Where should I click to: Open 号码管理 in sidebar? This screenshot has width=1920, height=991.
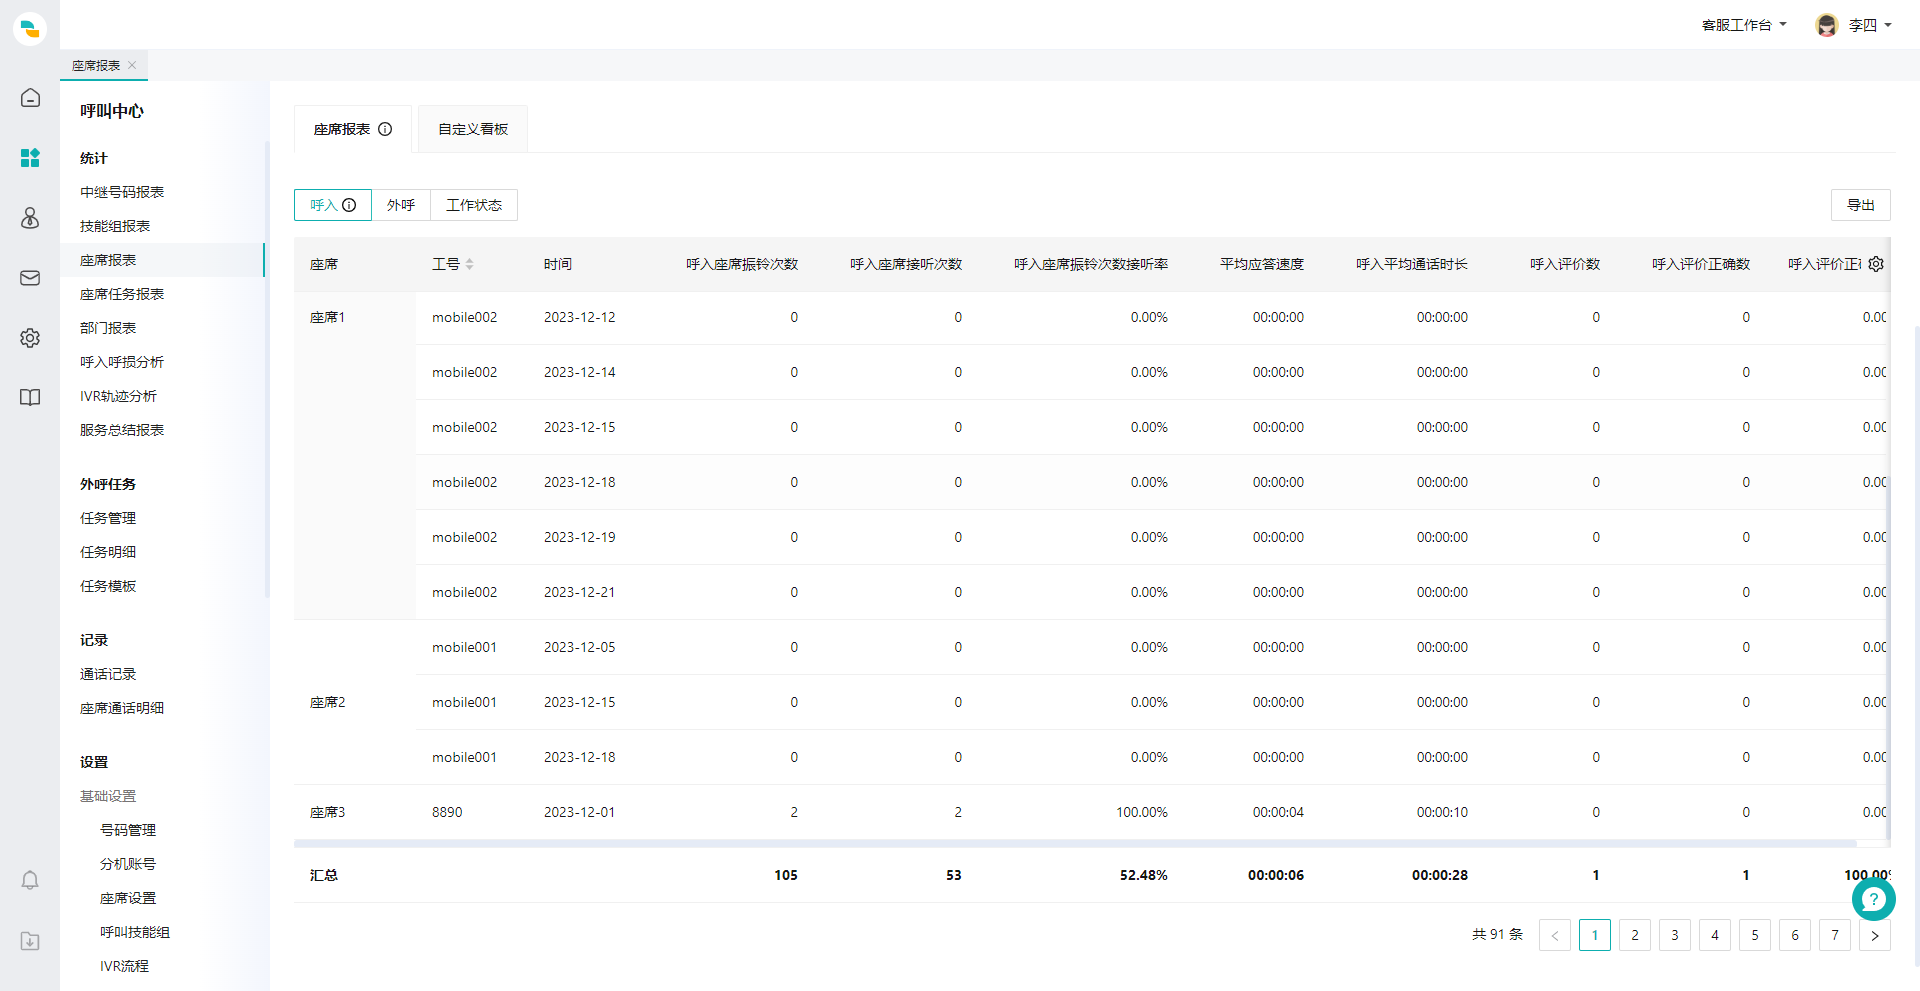[x=128, y=830]
